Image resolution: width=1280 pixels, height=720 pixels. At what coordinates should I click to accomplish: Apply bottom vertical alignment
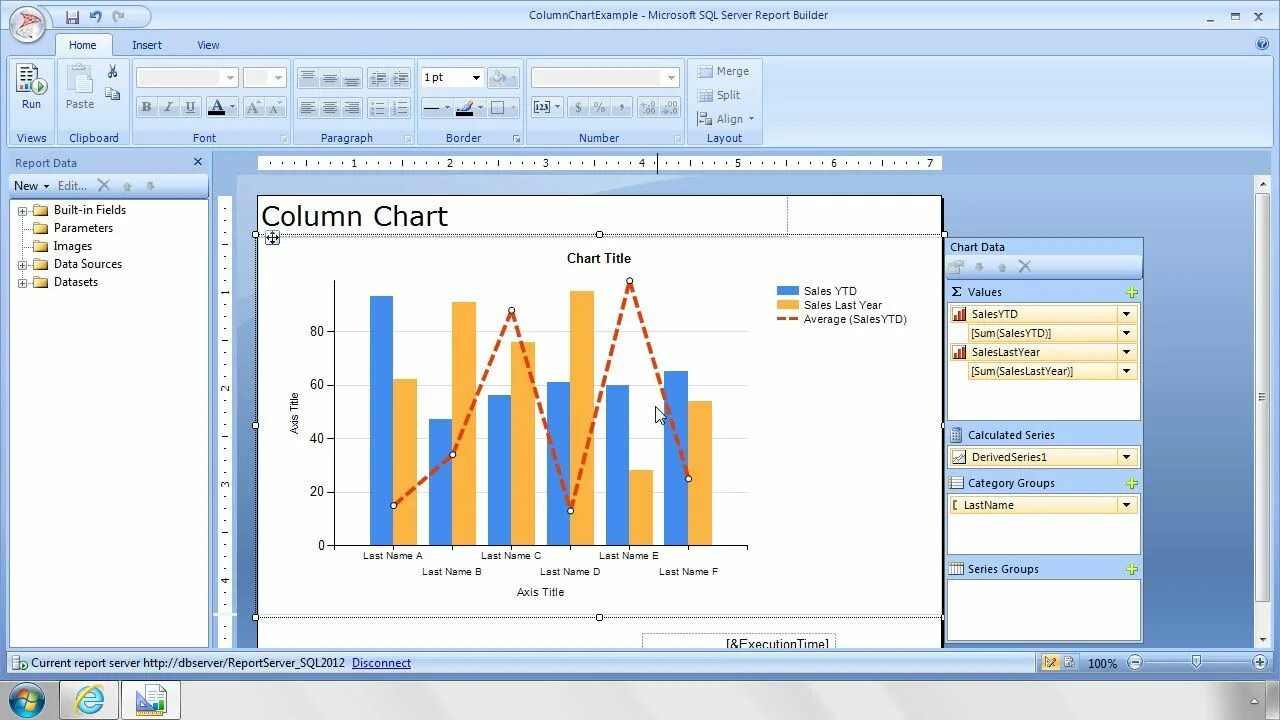352,77
